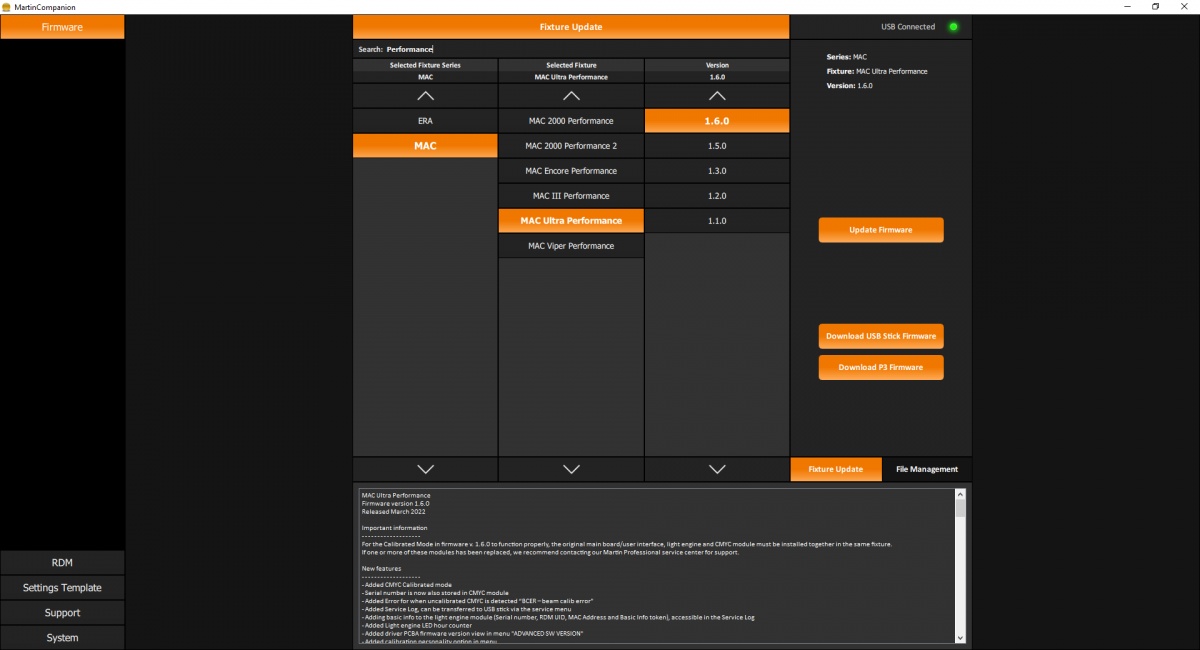Click release notes scrollbar down arrow
Image resolution: width=1200 pixels, height=650 pixels.
click(x=961, y=638)
